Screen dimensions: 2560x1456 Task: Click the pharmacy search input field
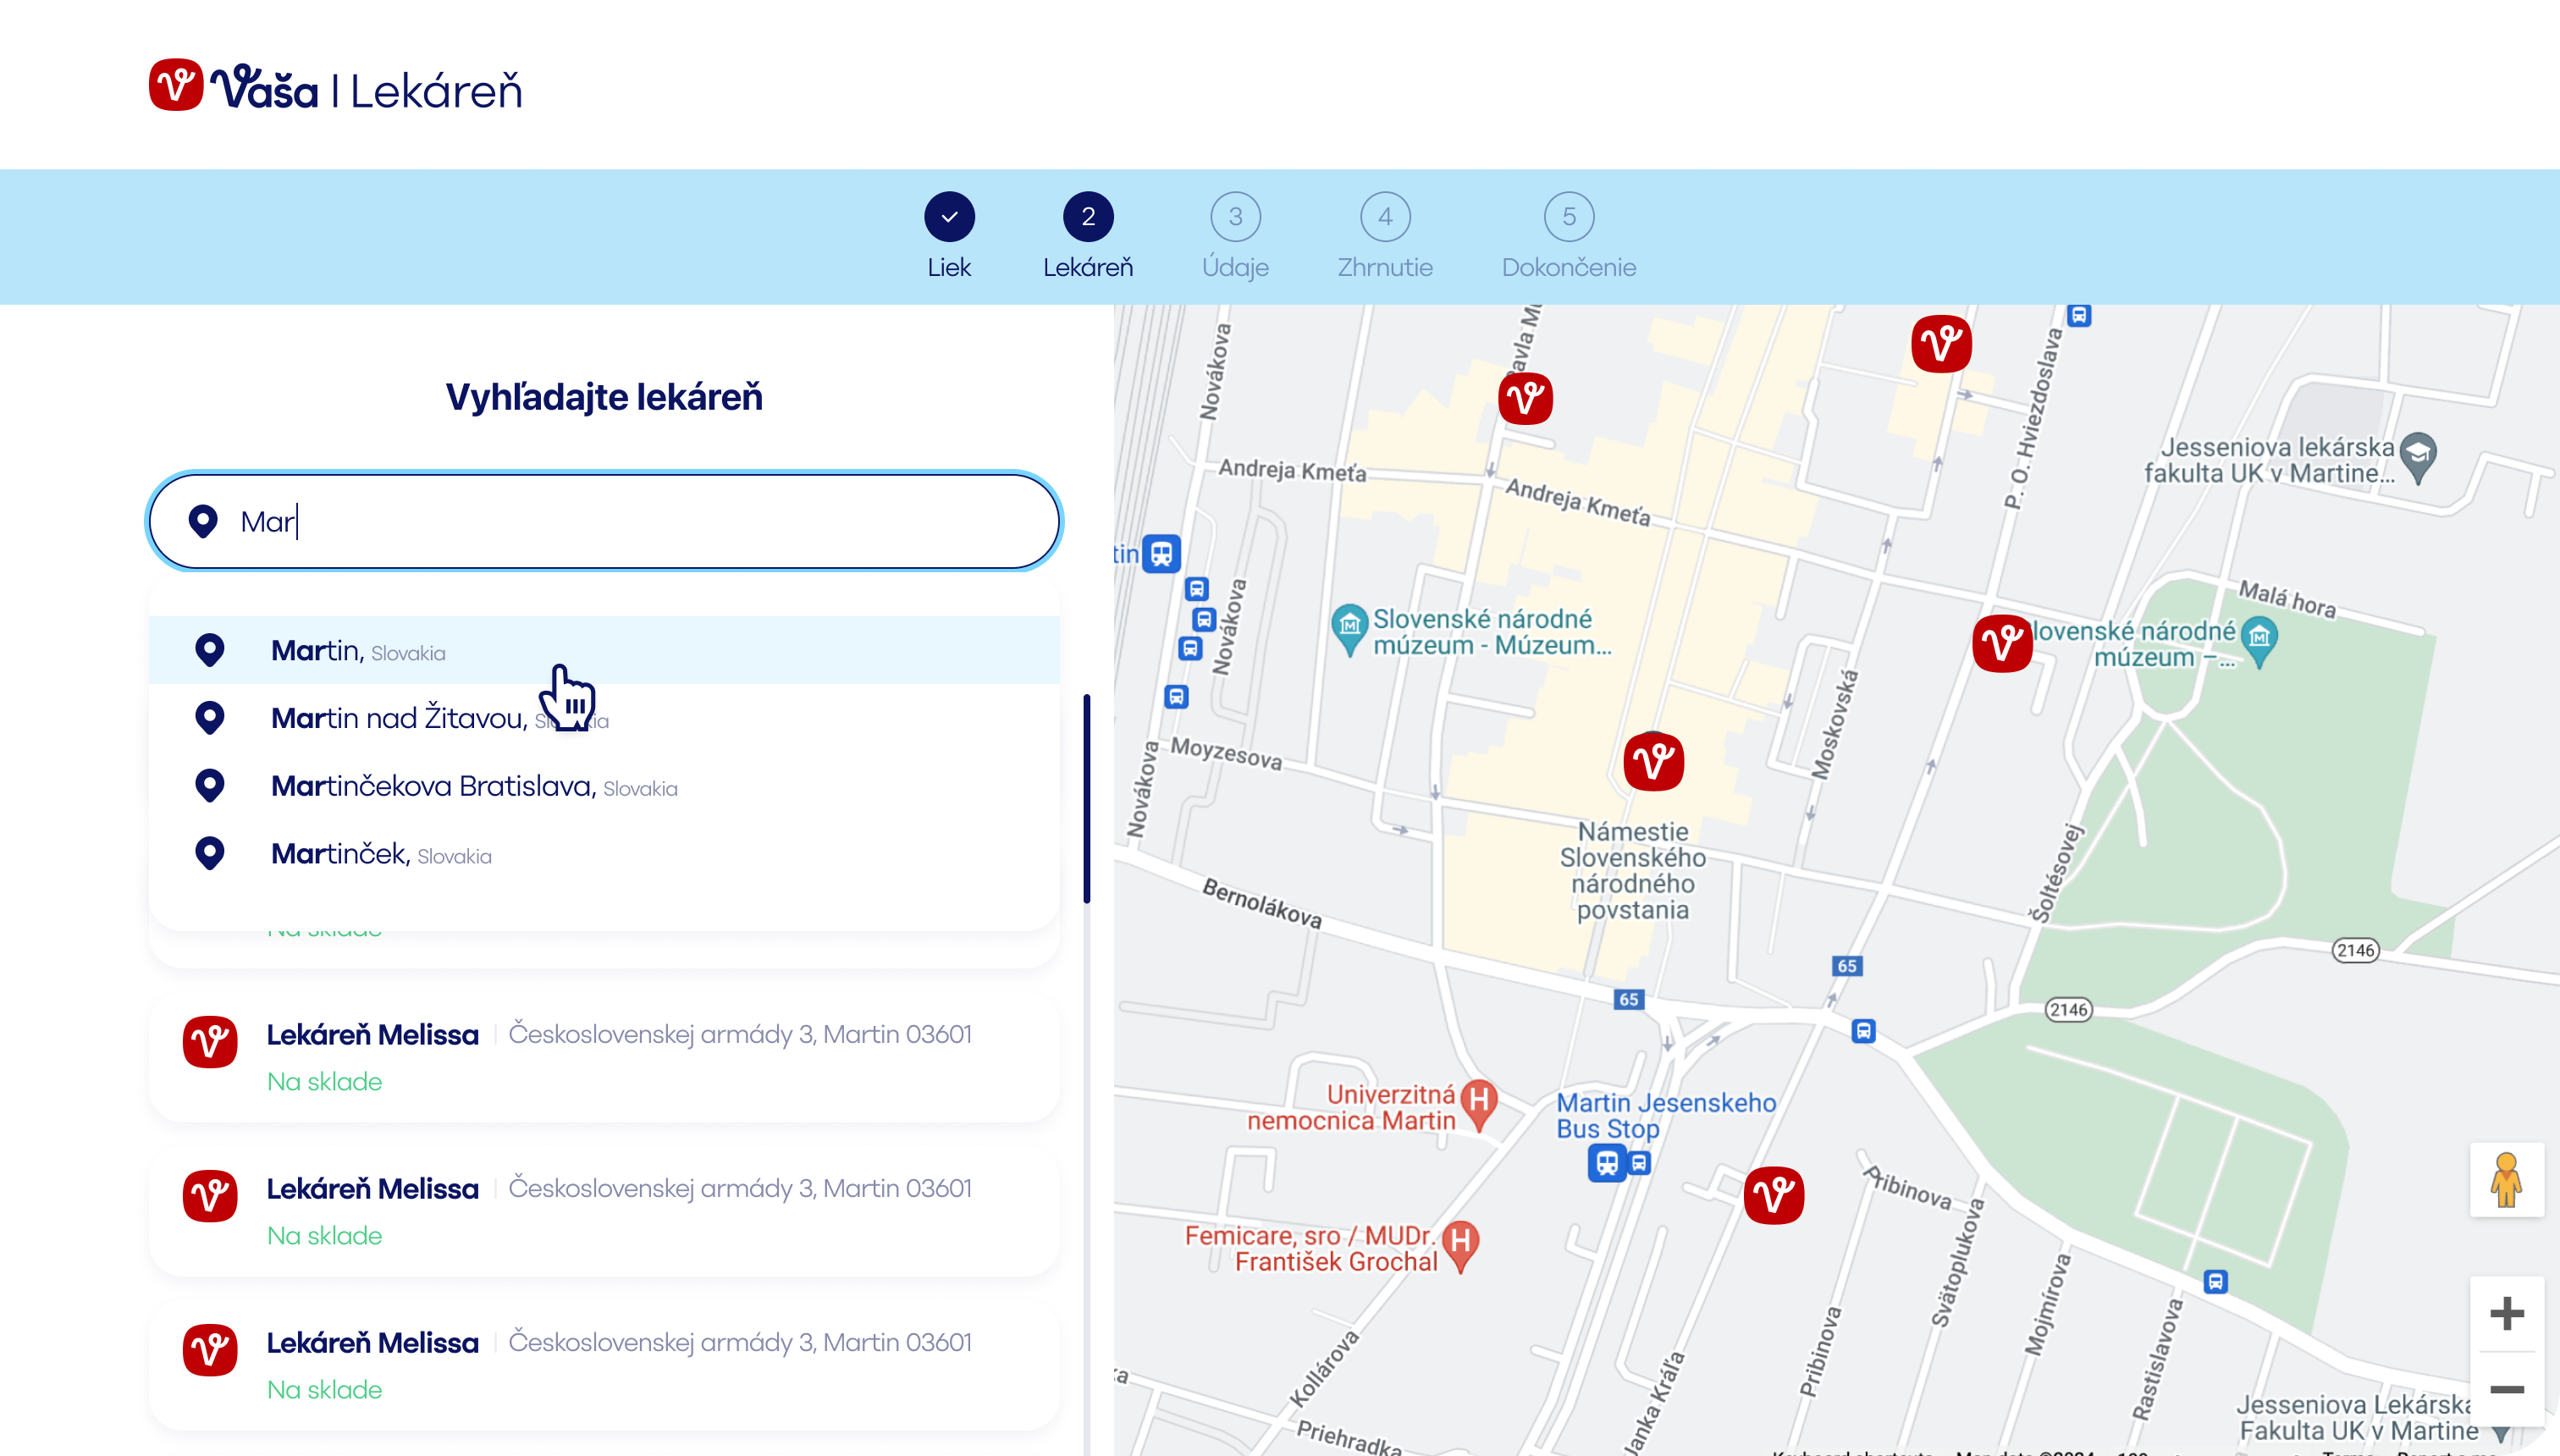604,521
